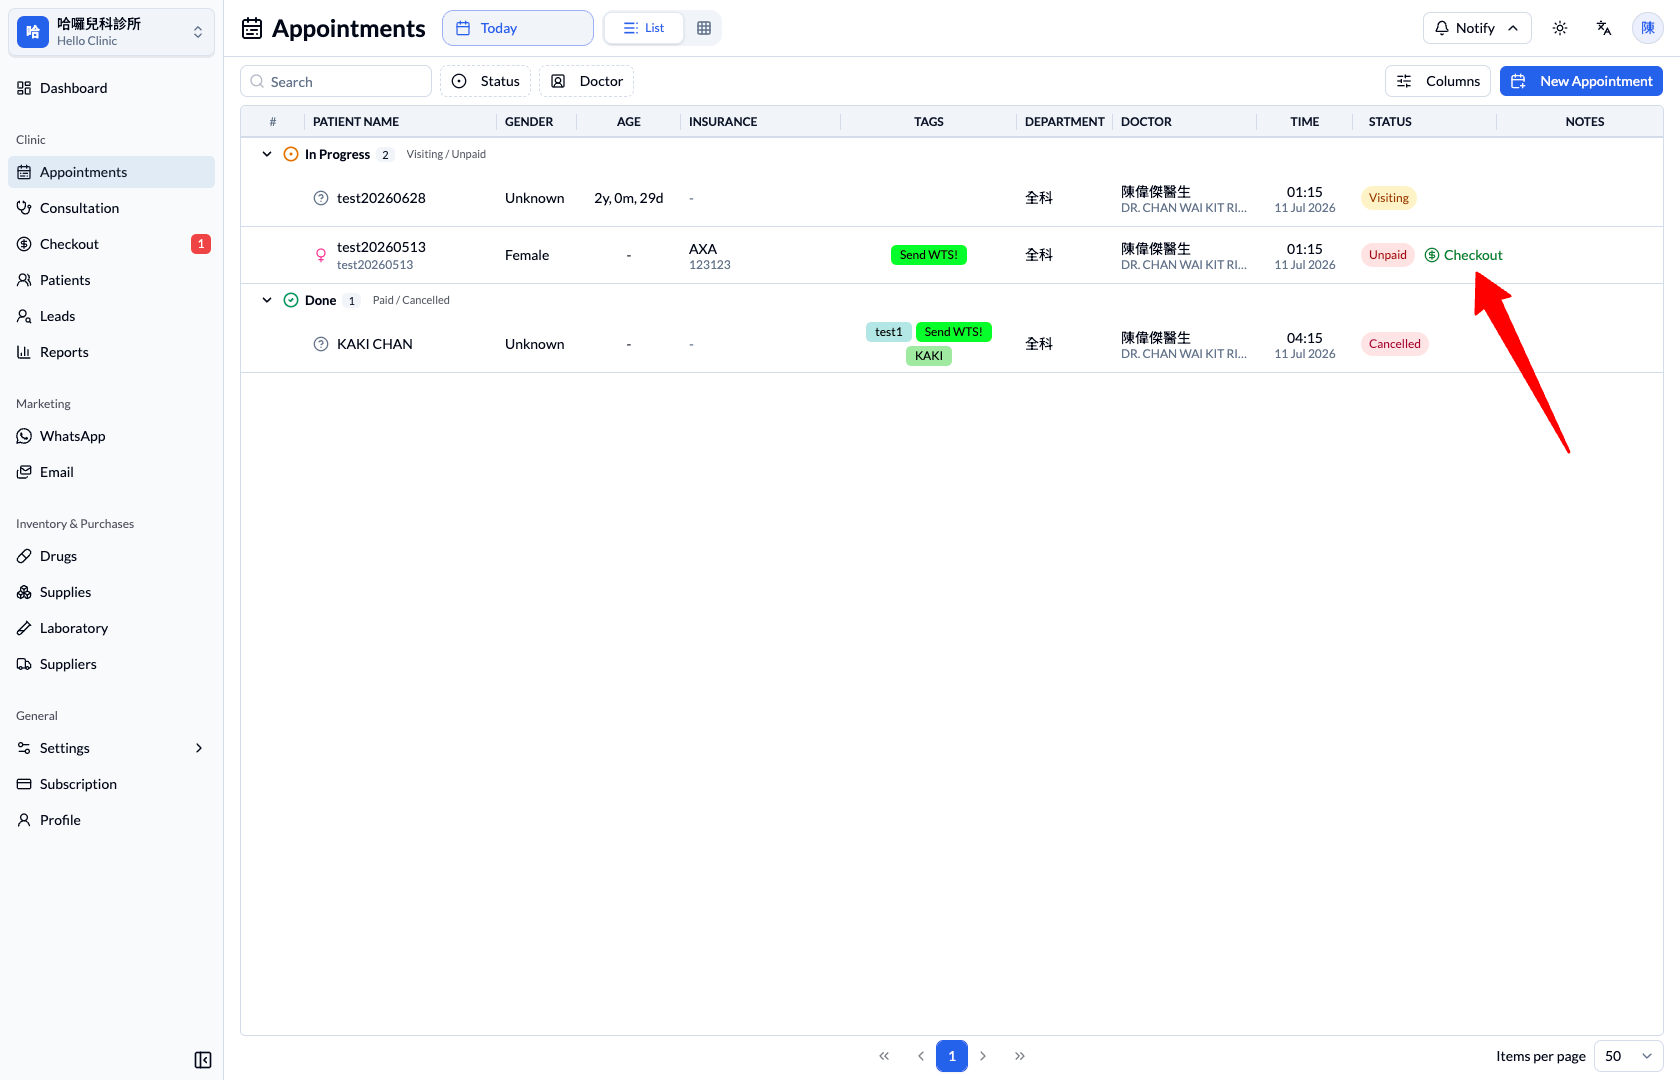Open the Leads section

tap(111, 316)
